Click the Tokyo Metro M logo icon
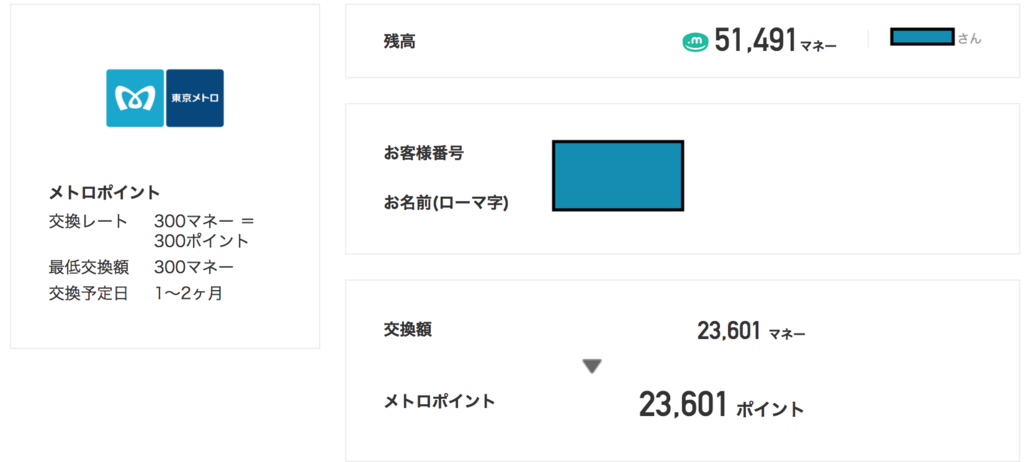 (135, 98)
